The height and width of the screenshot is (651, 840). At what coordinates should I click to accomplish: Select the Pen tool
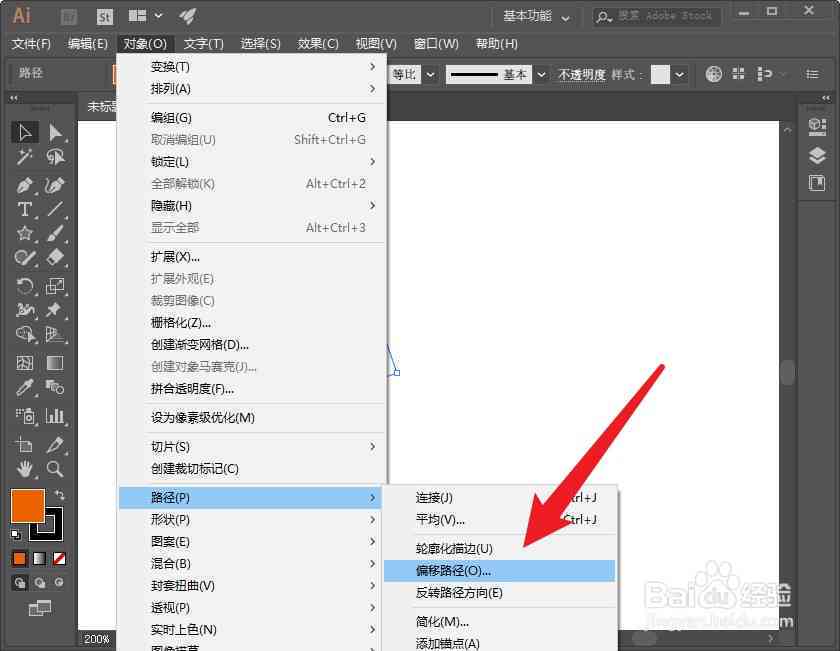(x=25, y=185)
